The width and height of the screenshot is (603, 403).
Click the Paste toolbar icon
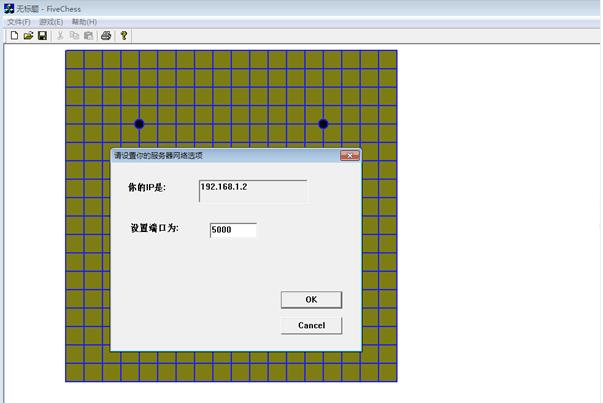(x=88, y=36)
